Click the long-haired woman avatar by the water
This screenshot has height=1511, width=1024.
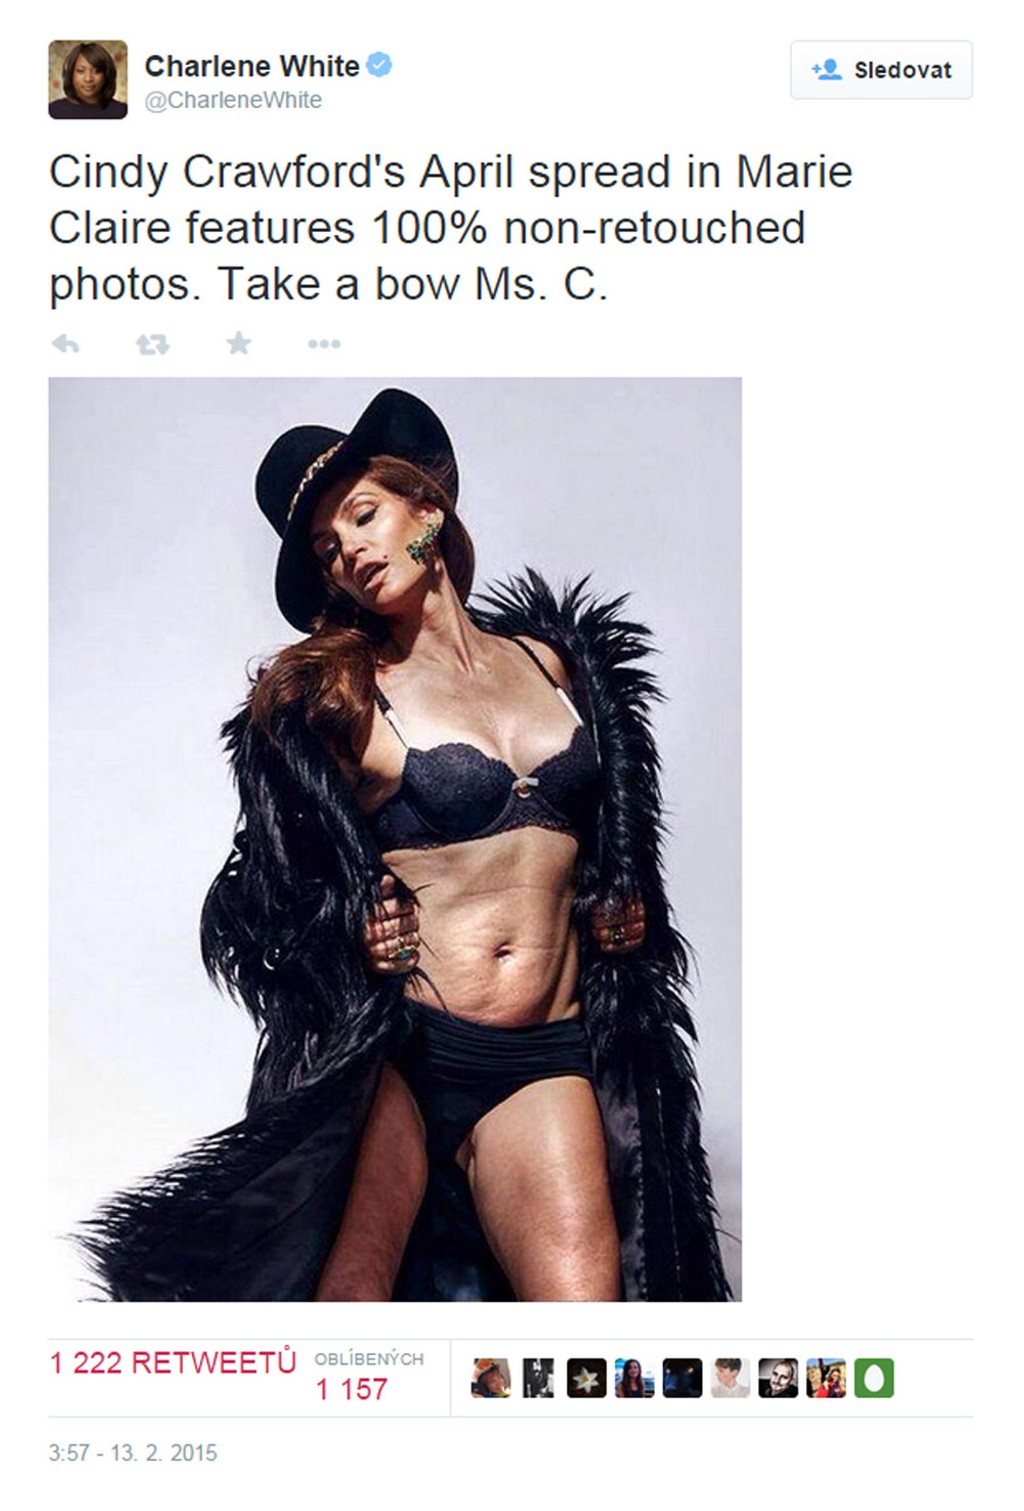click(x=634, y=1378)
